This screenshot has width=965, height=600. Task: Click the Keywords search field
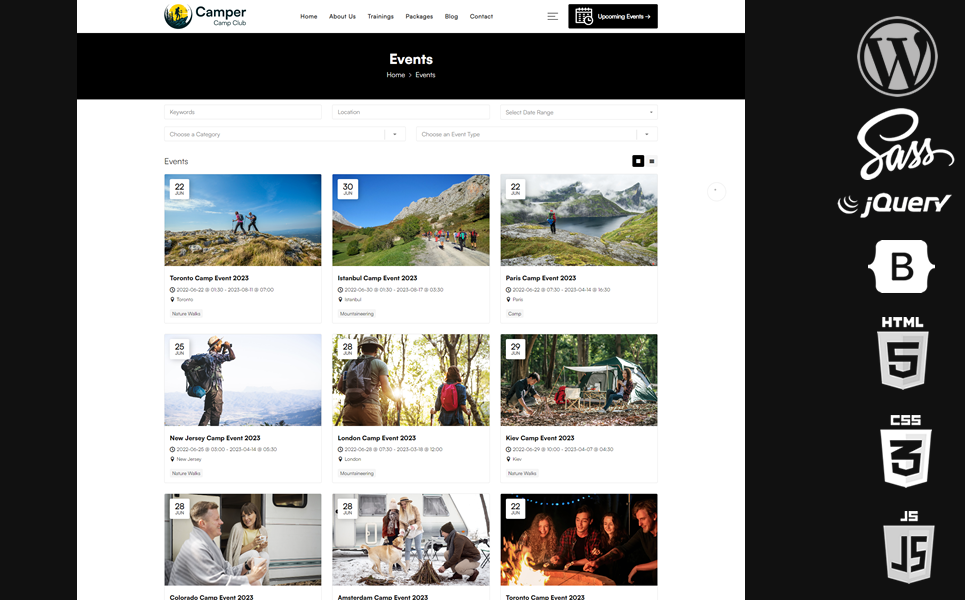click(243, 113)
